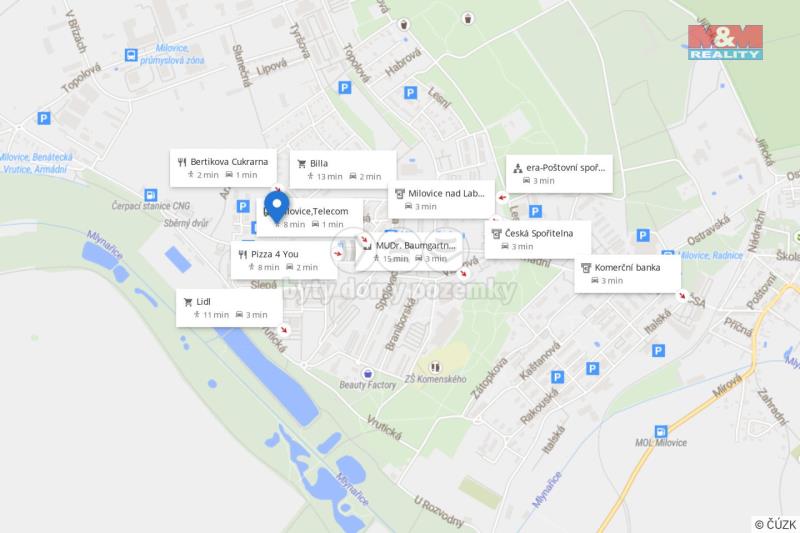Image resolution: width=800 pixels, height=533 pixels.
Task: Click the Milovice průmyslová zóna bus stop icon
Action: [x=131, y=55]
